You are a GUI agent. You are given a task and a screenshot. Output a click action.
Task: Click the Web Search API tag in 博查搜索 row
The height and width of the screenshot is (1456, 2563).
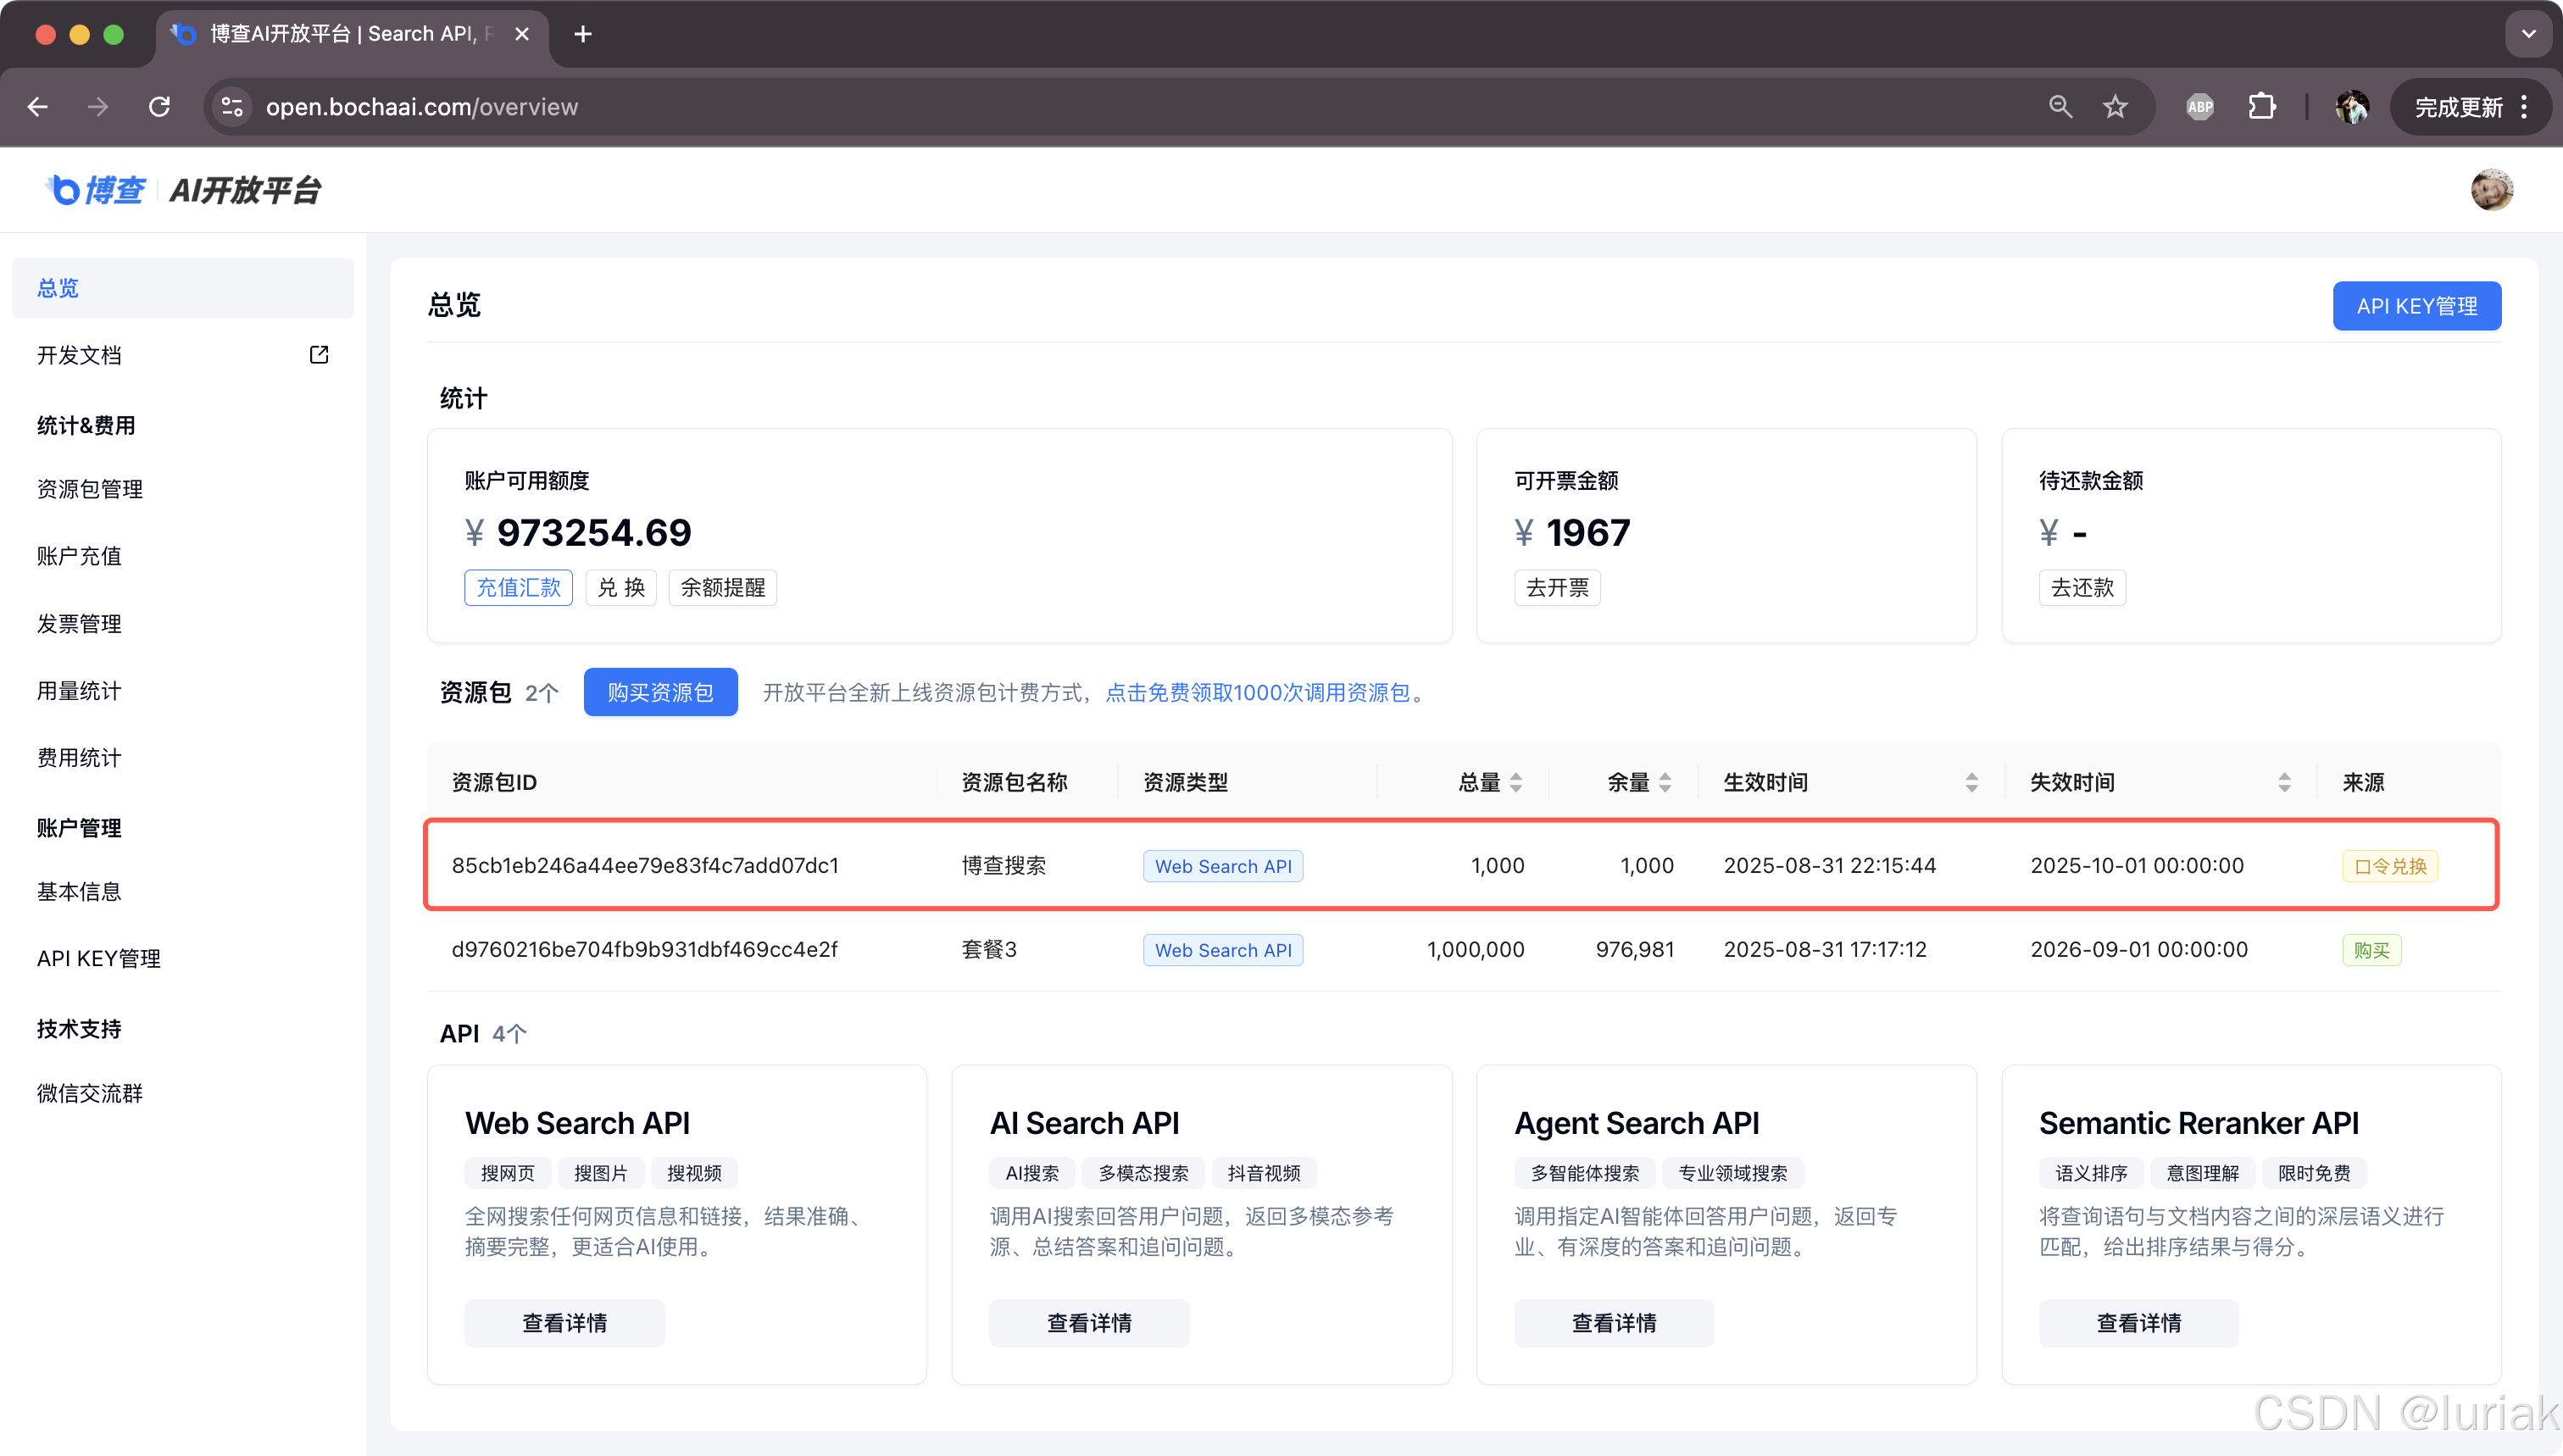click(x=1223, y=867)
